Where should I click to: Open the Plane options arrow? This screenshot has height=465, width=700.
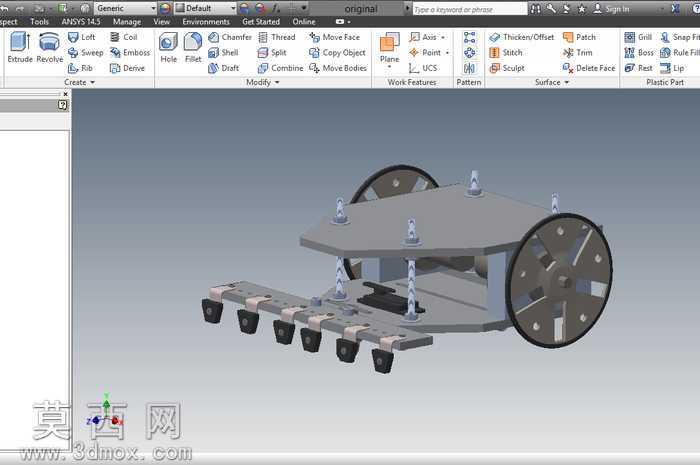point(389,67)
